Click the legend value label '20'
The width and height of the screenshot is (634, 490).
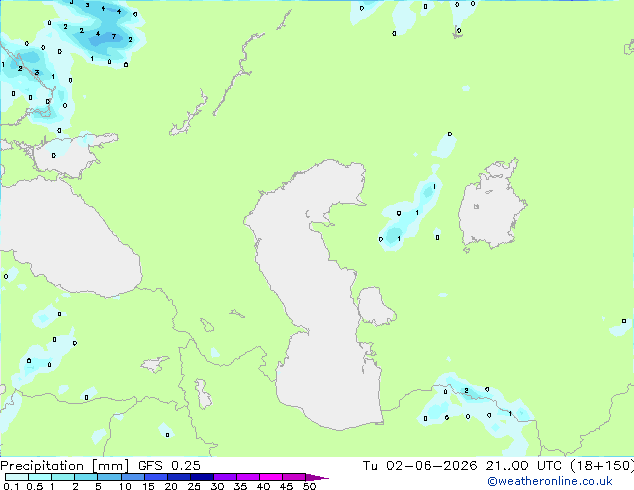click(171, 486)
